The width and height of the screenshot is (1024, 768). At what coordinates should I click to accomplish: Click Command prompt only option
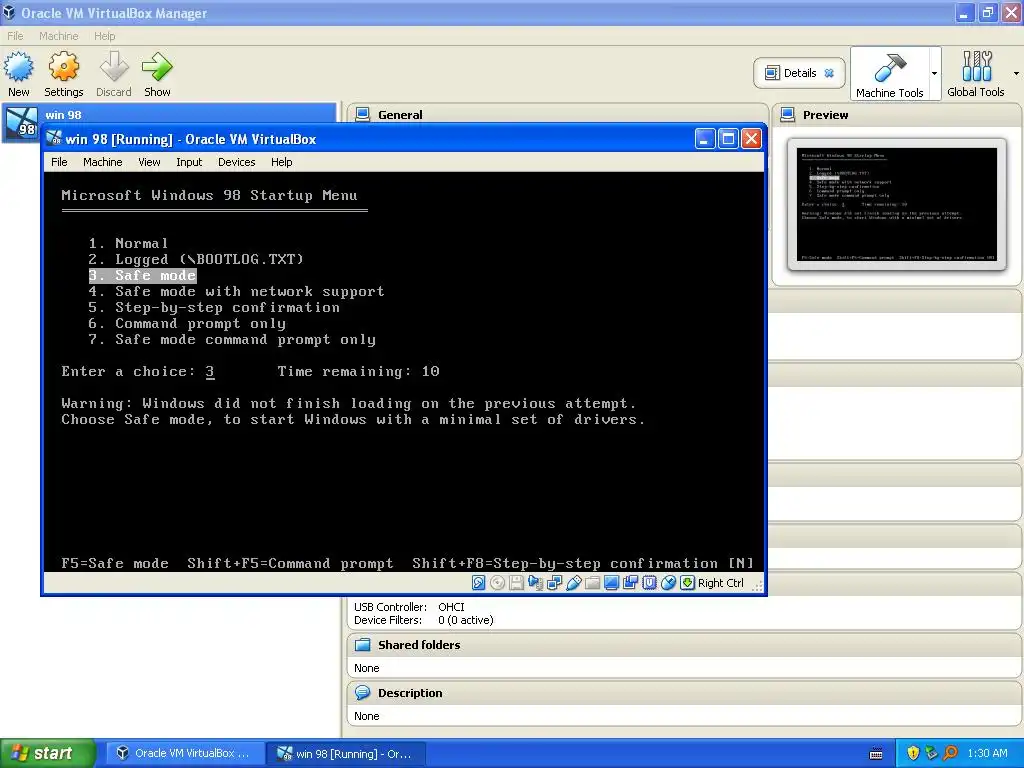tap(187, 323)
